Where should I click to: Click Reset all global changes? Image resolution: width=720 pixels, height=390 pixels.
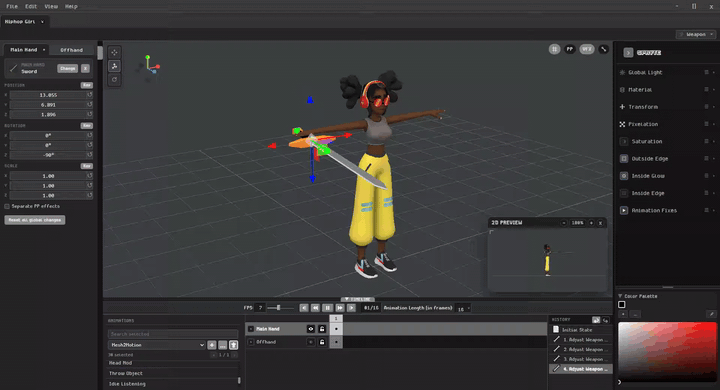[x=35, y=220]
